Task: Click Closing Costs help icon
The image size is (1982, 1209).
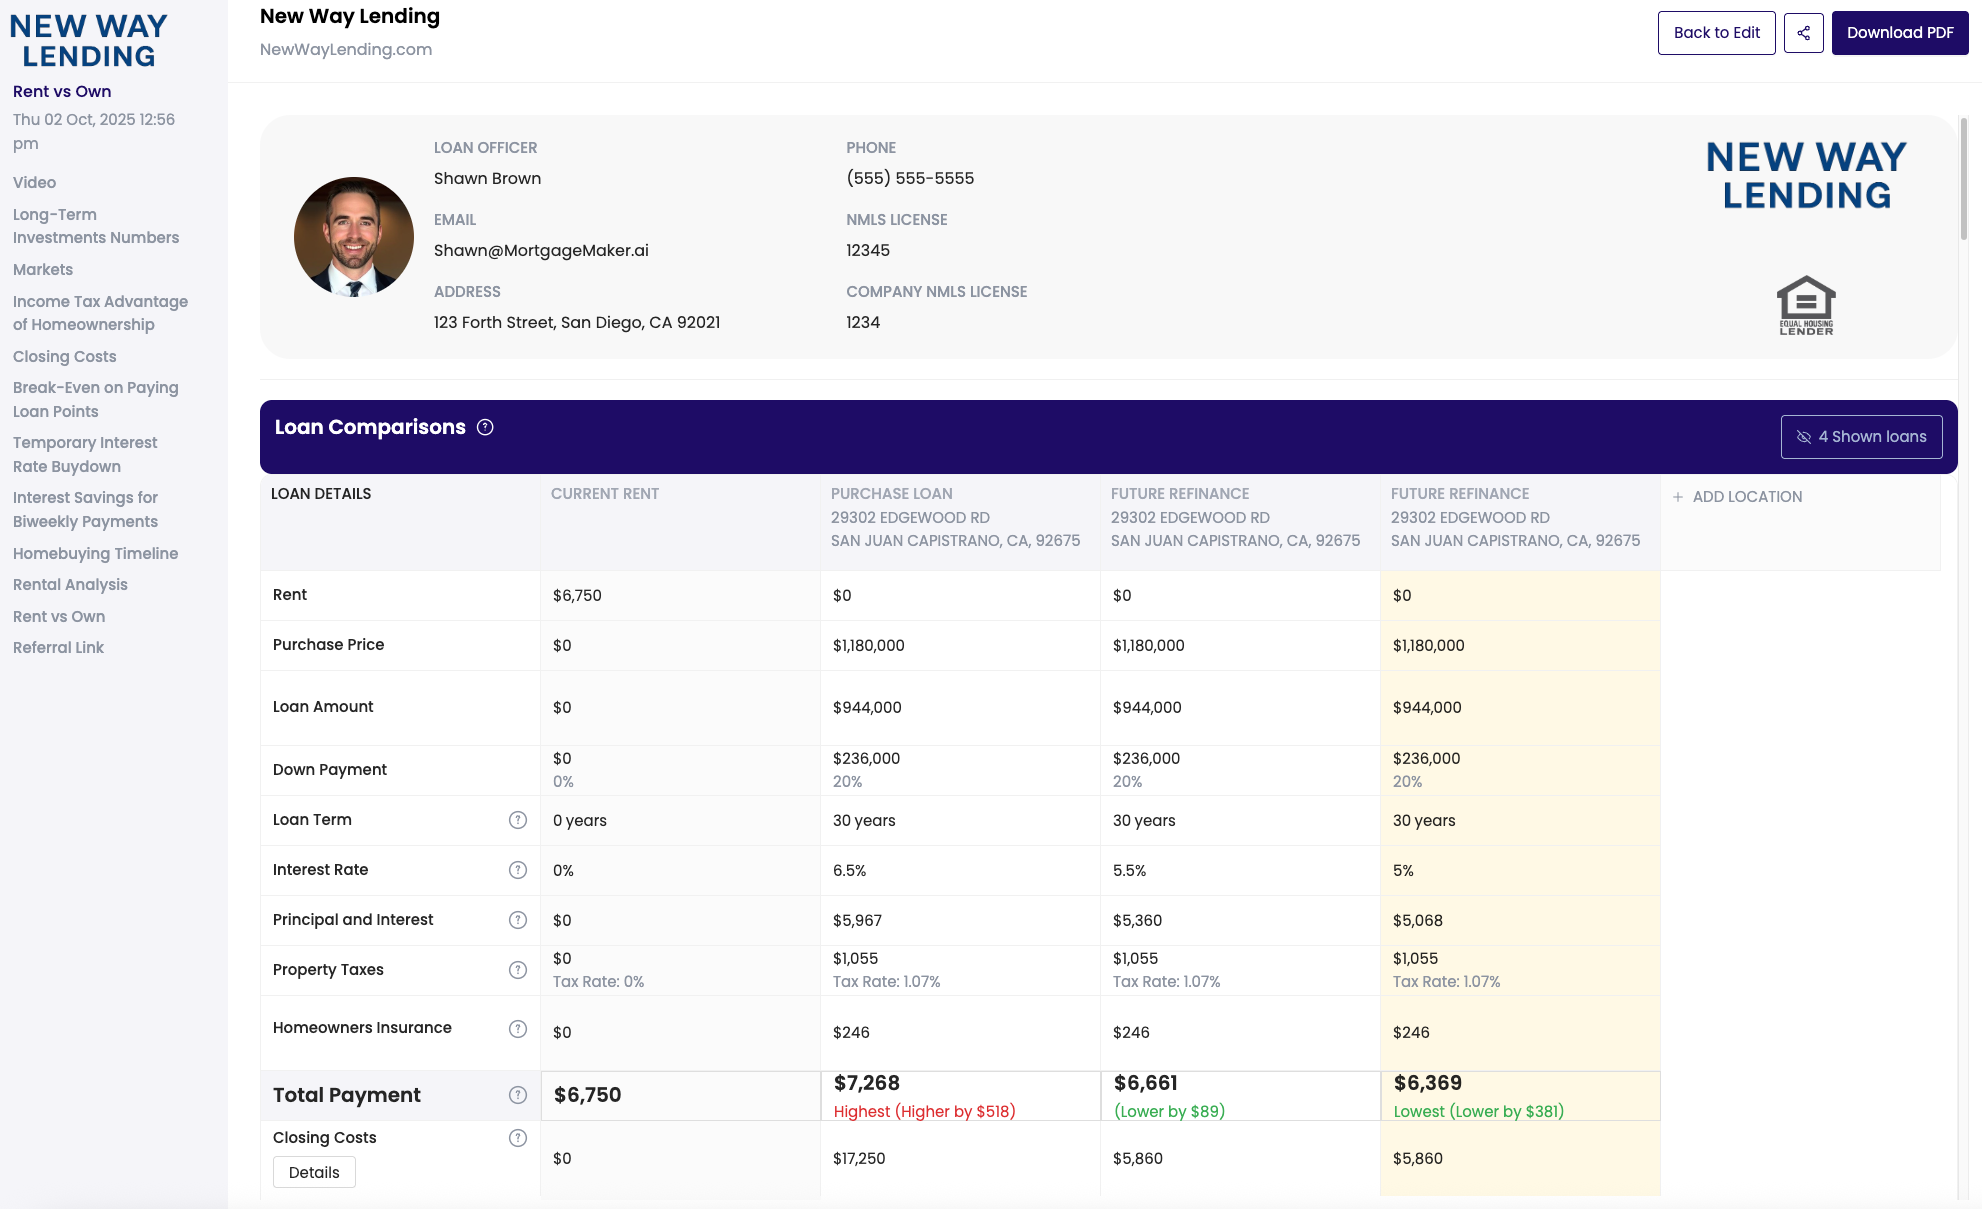Action: point(517,1138)
